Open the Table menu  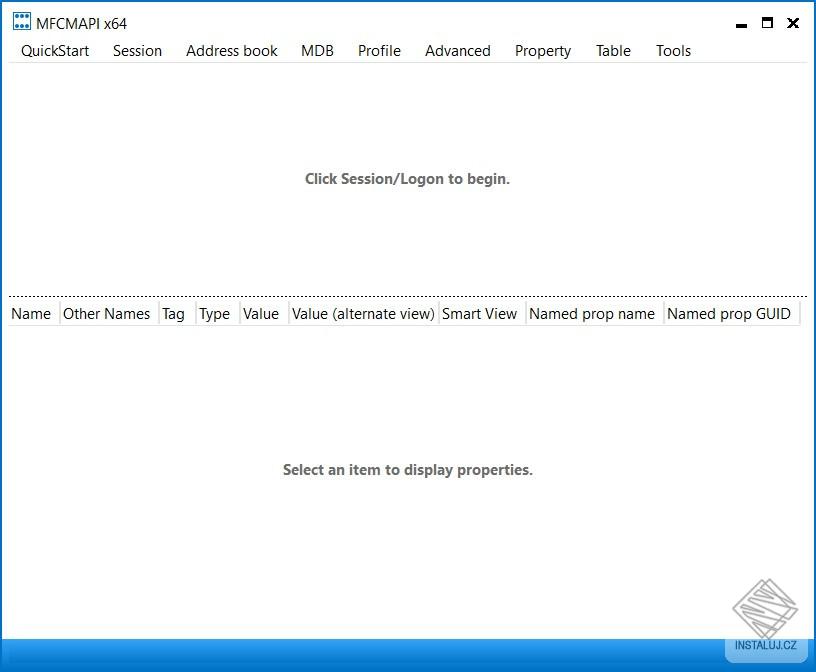click(614, 50)
